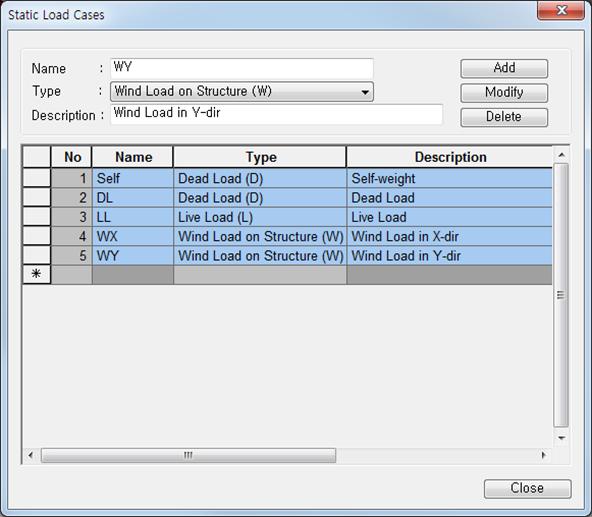Click the horizontal scrollbar left arrow
The image size is (592, 517).
tap(31, 455)
